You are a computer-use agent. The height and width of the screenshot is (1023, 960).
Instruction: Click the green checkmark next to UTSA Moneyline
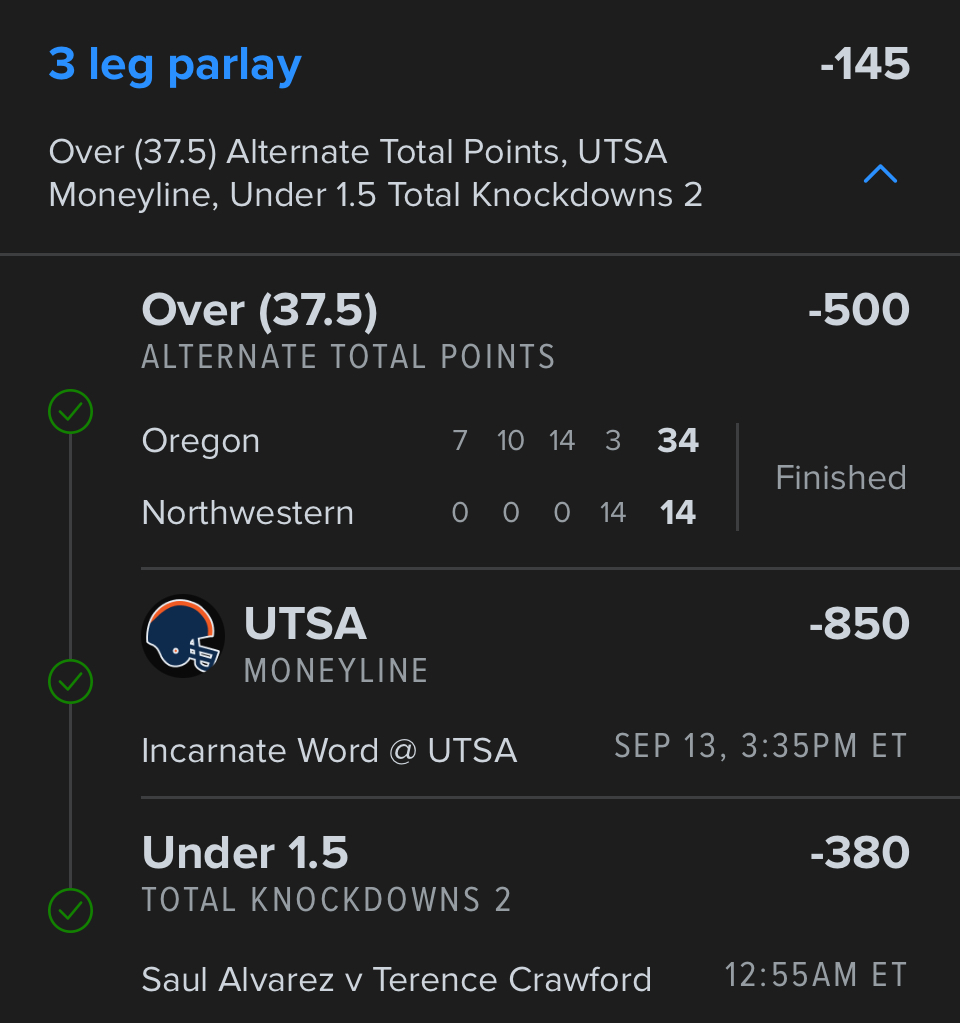(71, 682)
